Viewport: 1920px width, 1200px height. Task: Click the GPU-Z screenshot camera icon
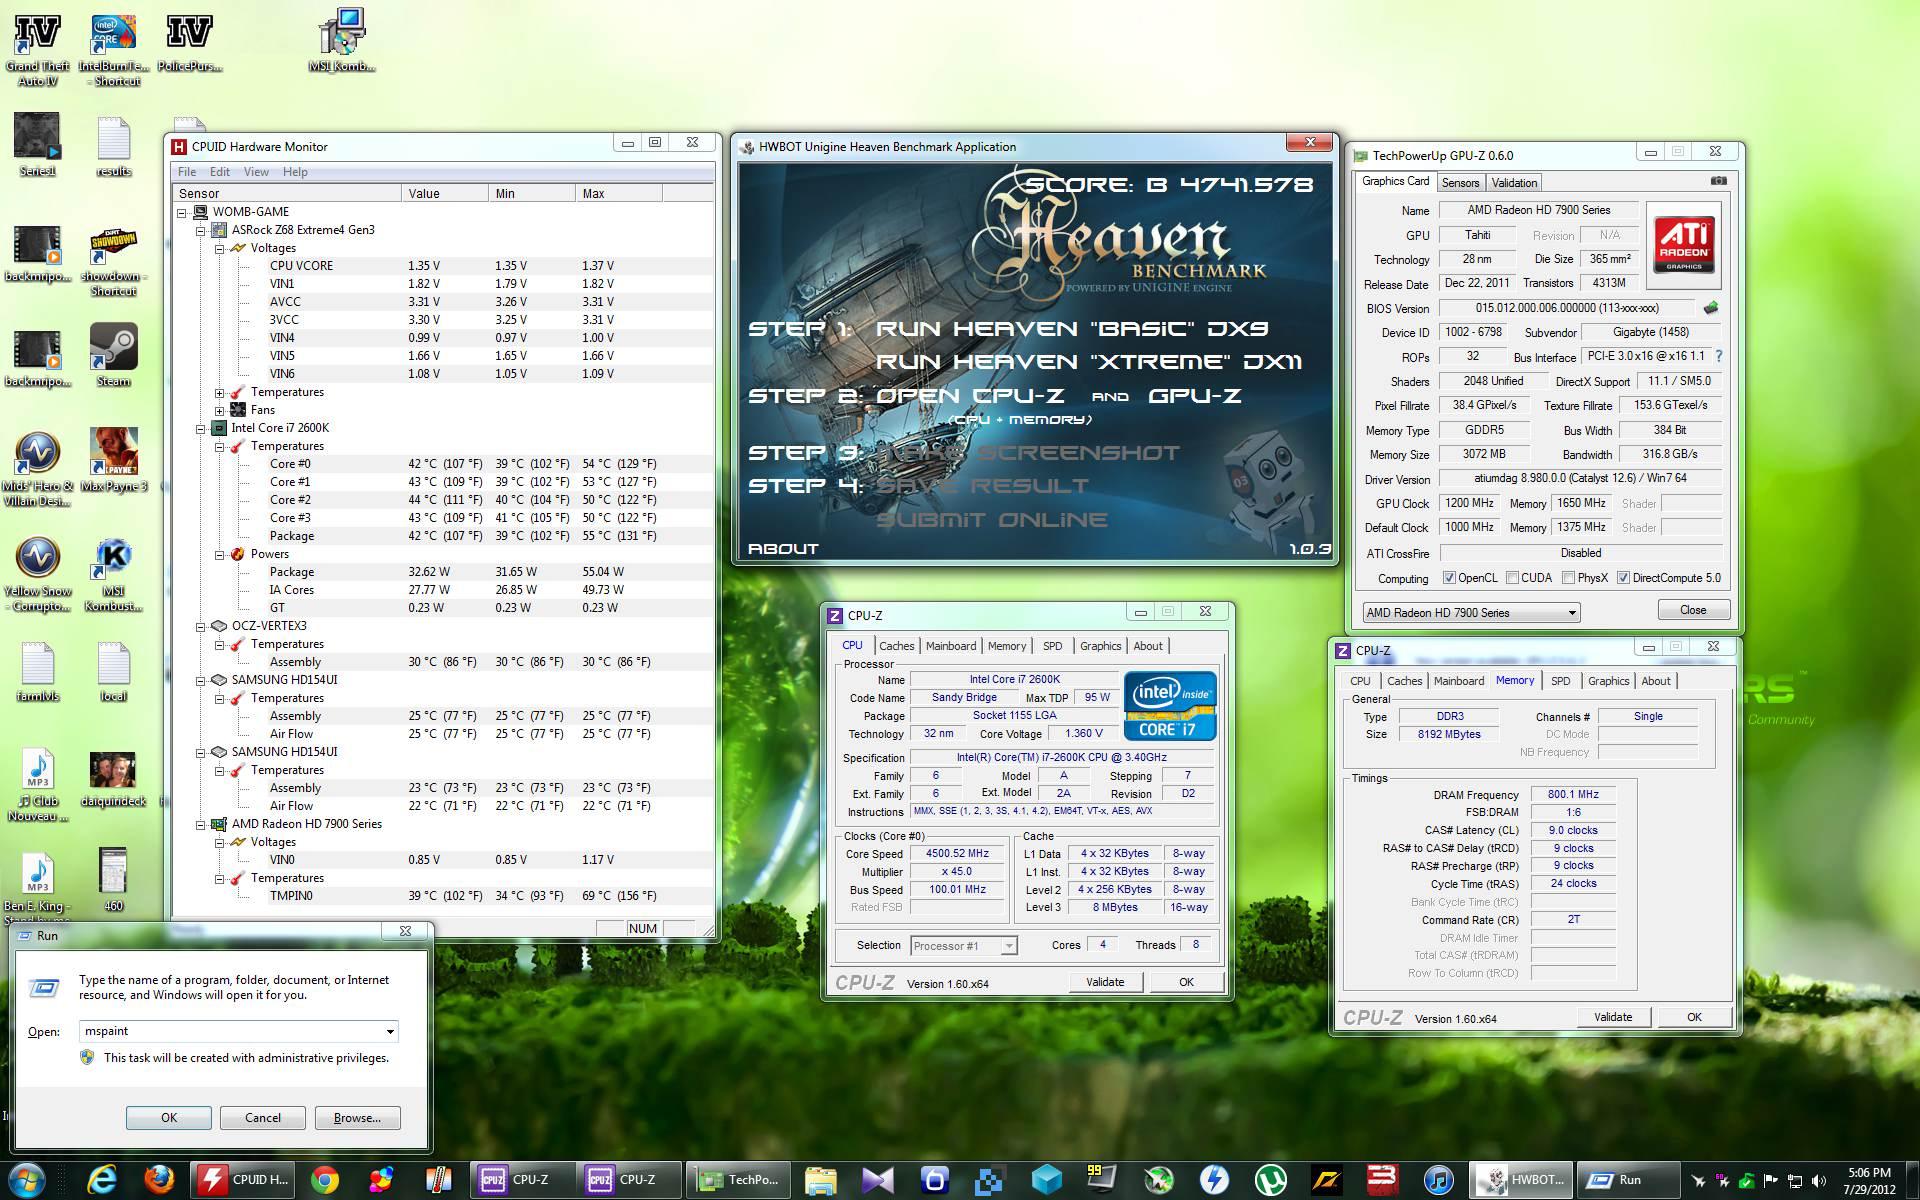pyautogui.click(x=1718, y=181)
